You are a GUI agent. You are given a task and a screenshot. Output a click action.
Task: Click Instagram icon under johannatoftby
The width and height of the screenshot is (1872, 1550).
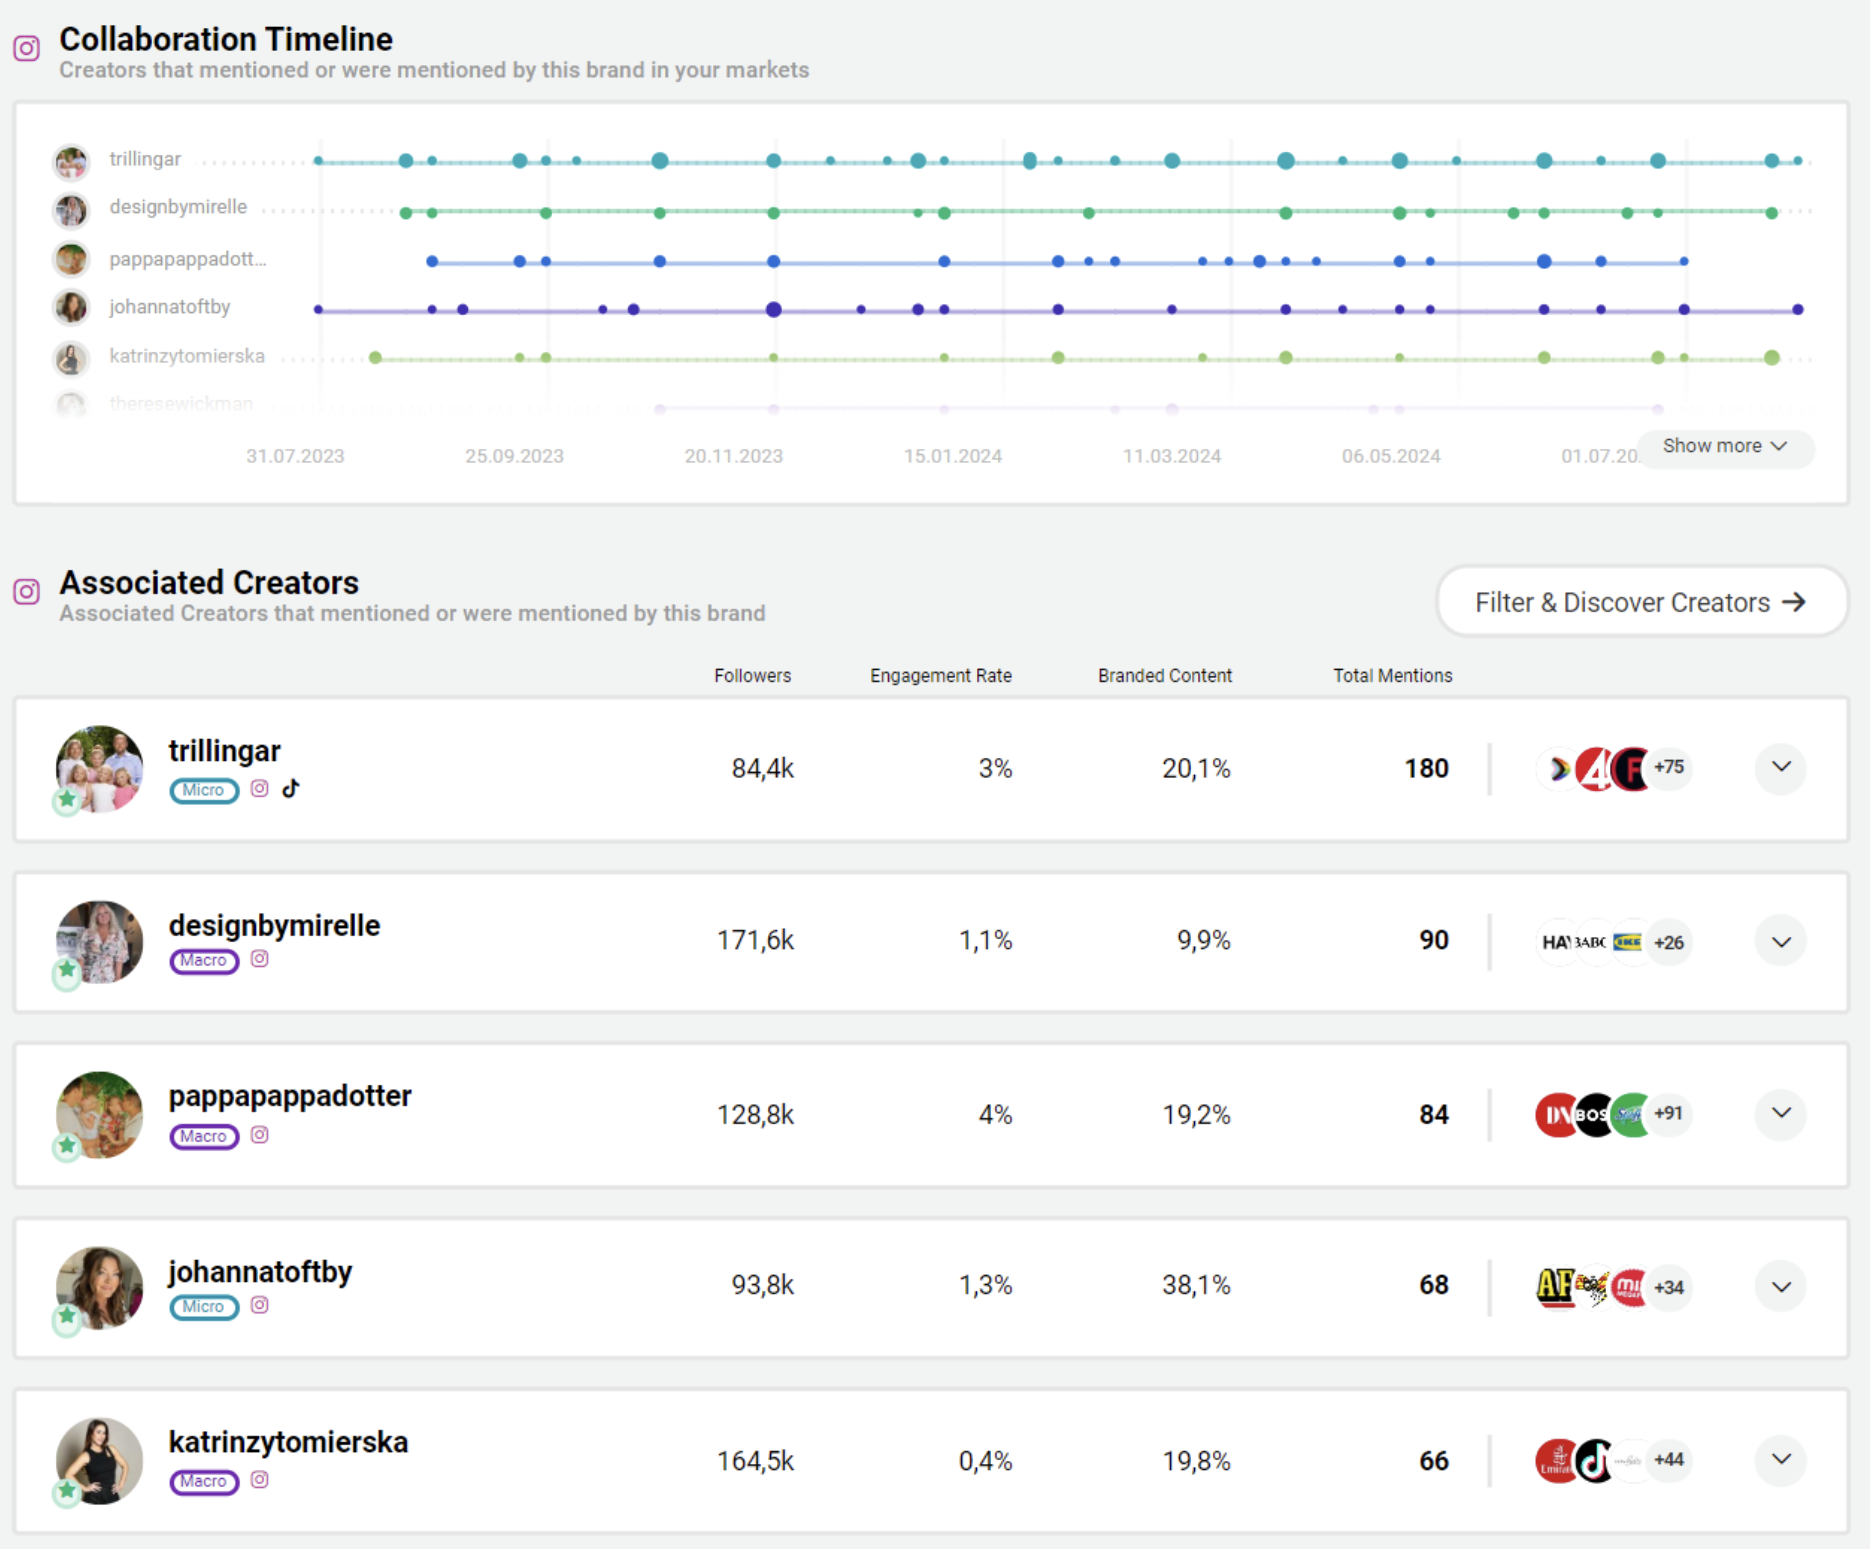click(260, 1305)
